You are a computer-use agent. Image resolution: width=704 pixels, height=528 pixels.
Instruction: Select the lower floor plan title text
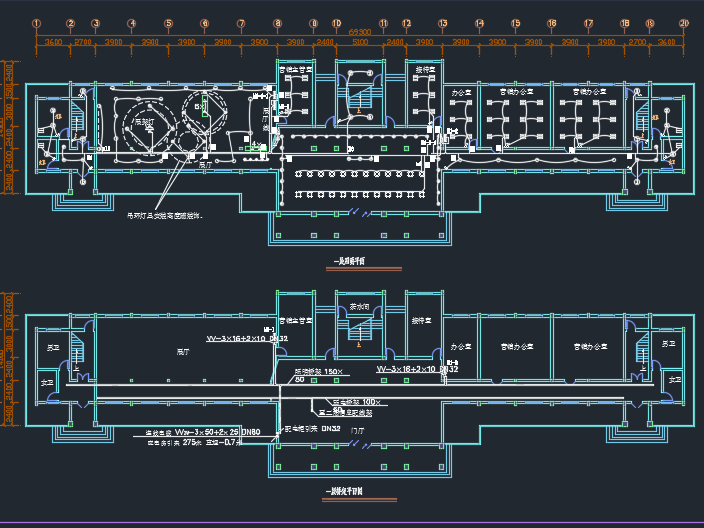point(345,492)
